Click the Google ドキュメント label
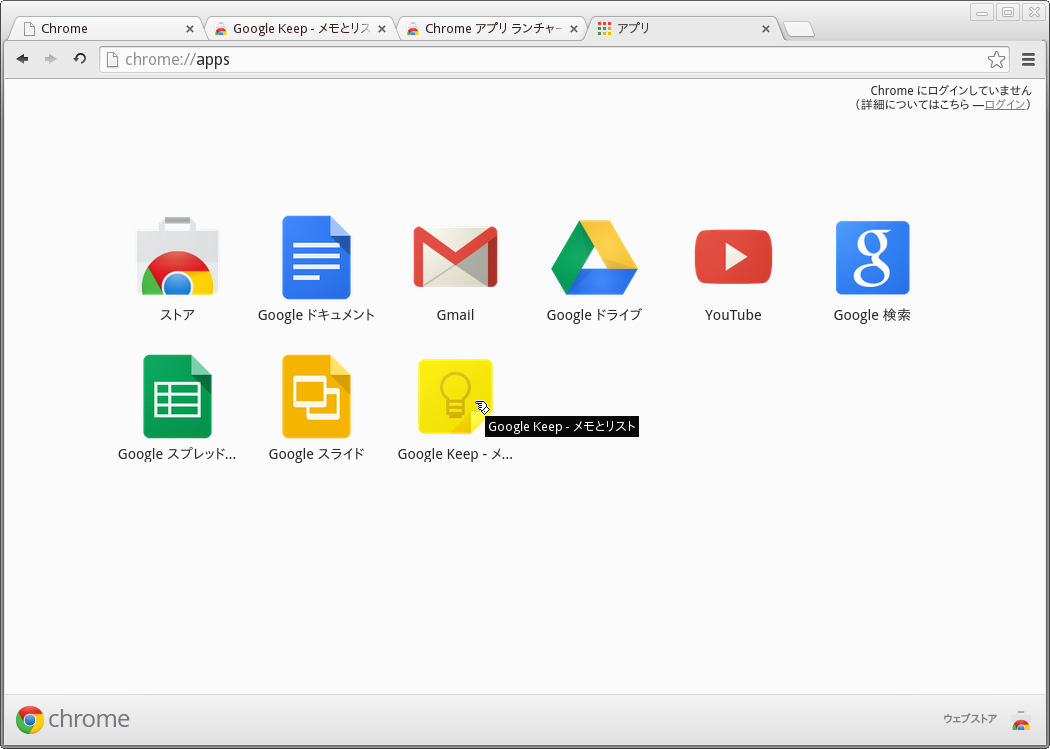This screenshot has width=1050, height=749. point(316,315)
